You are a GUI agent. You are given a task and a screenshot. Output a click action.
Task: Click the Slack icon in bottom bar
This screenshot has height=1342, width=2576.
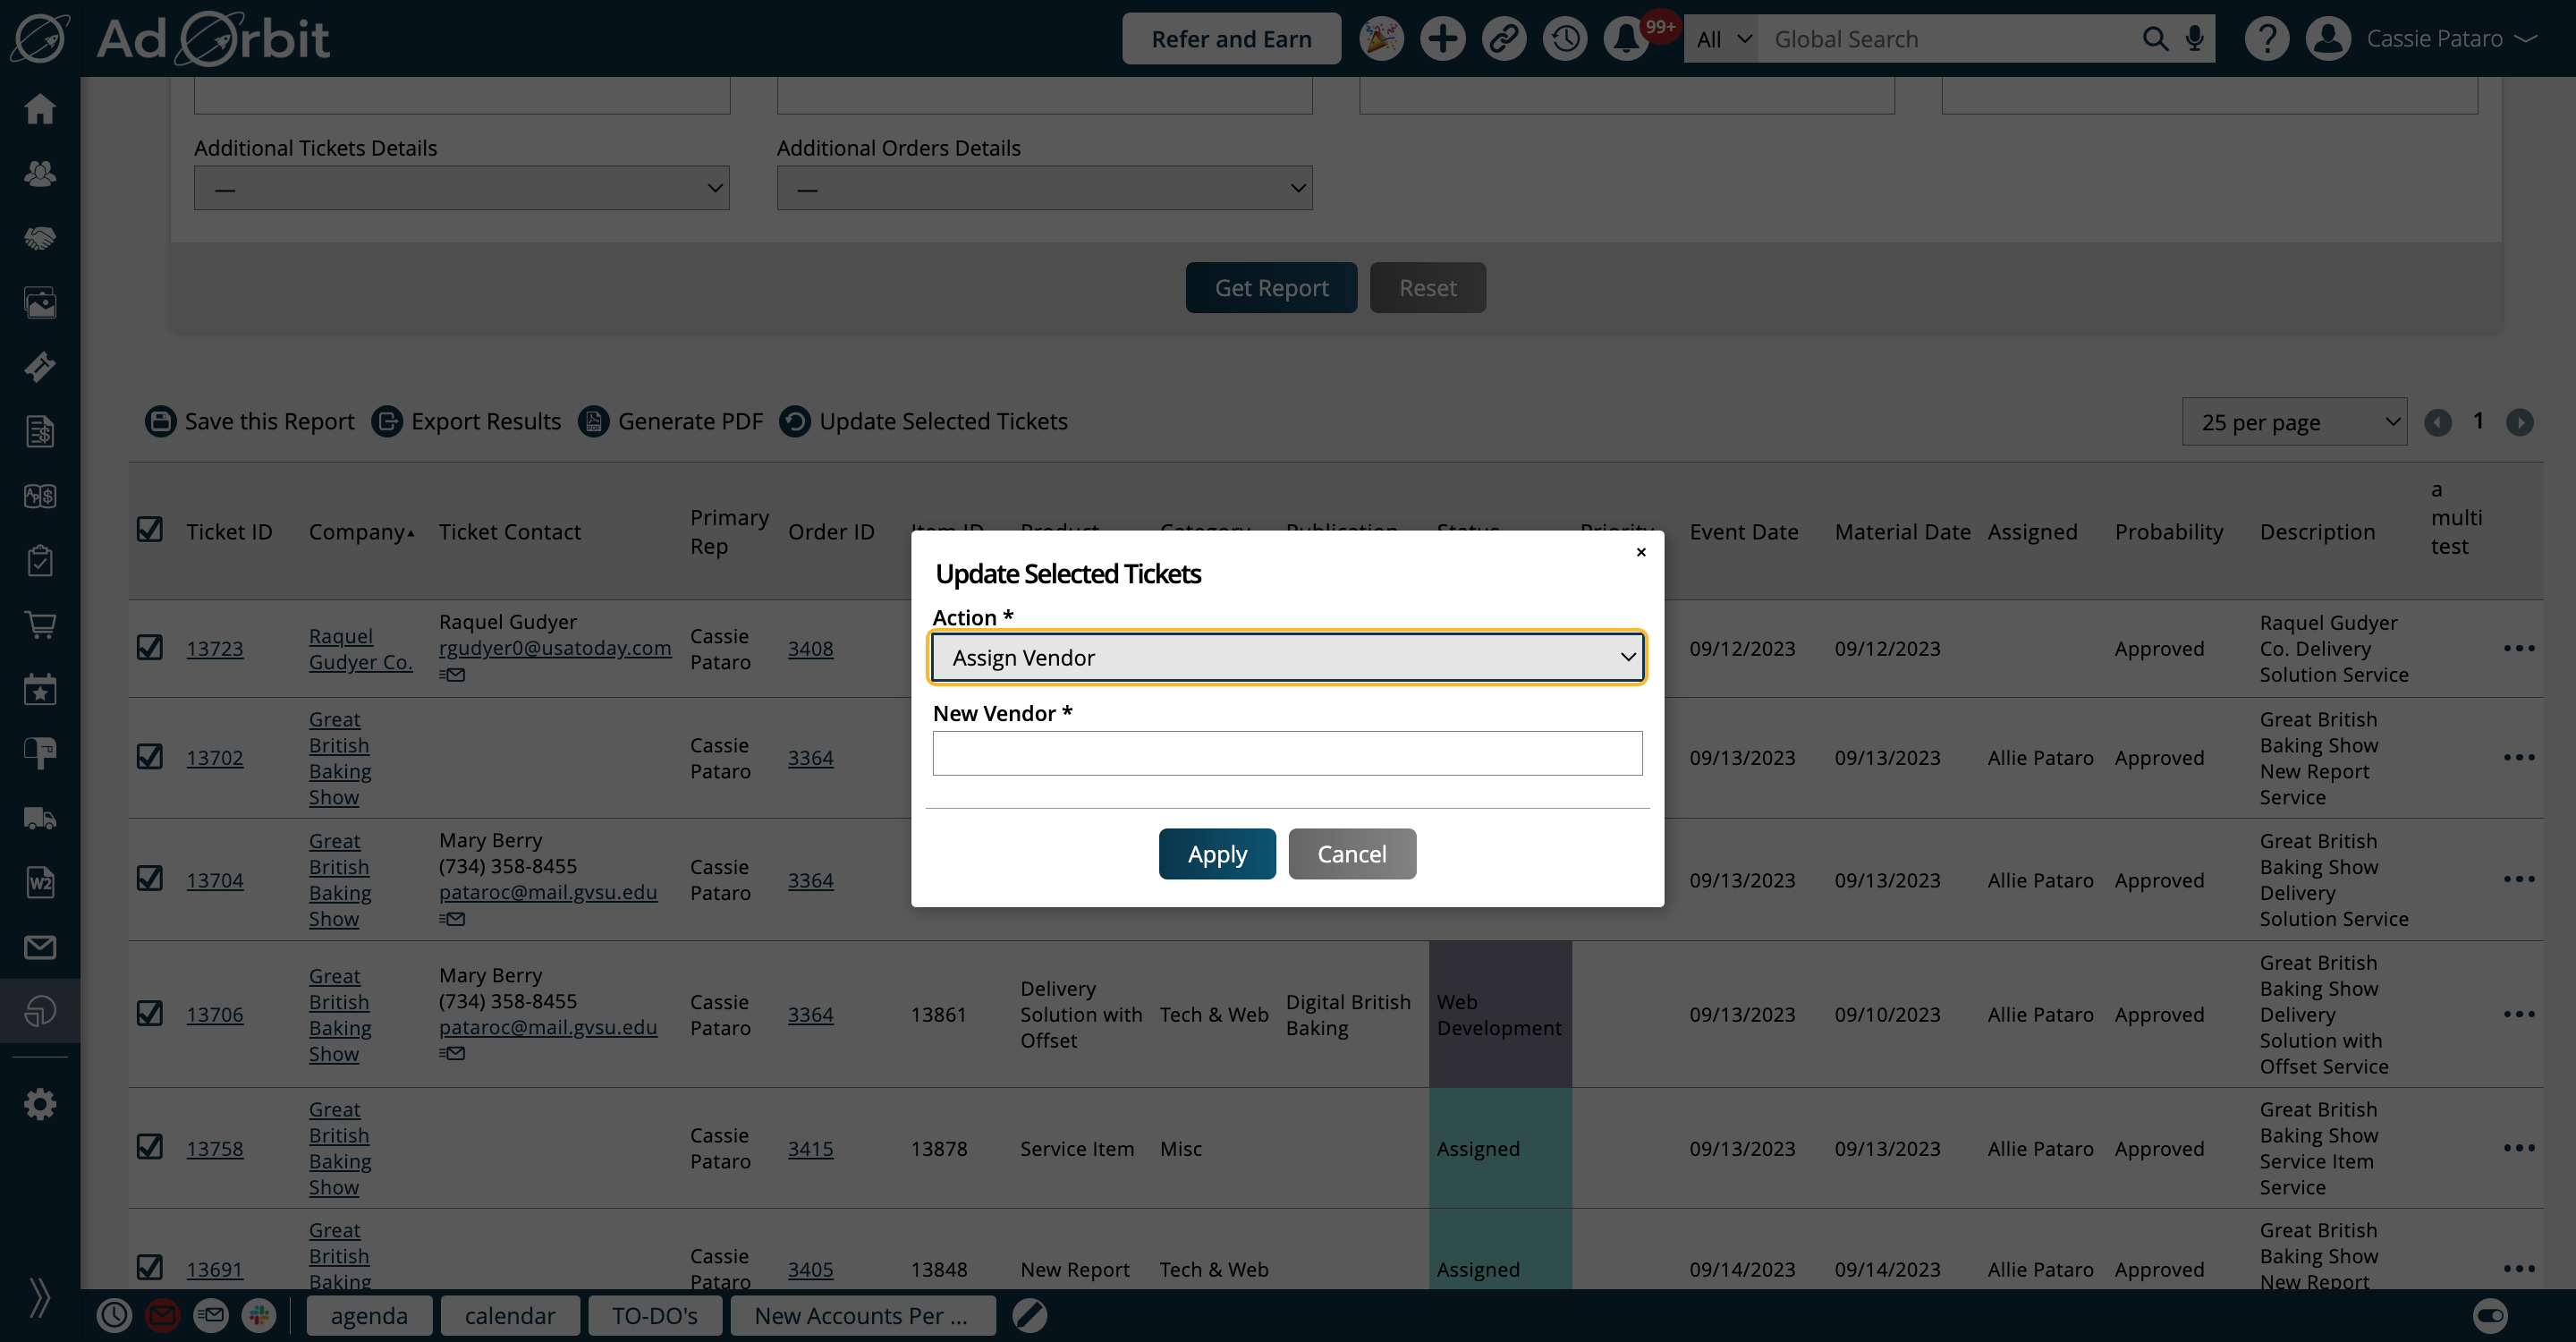tap(259, 1316)
